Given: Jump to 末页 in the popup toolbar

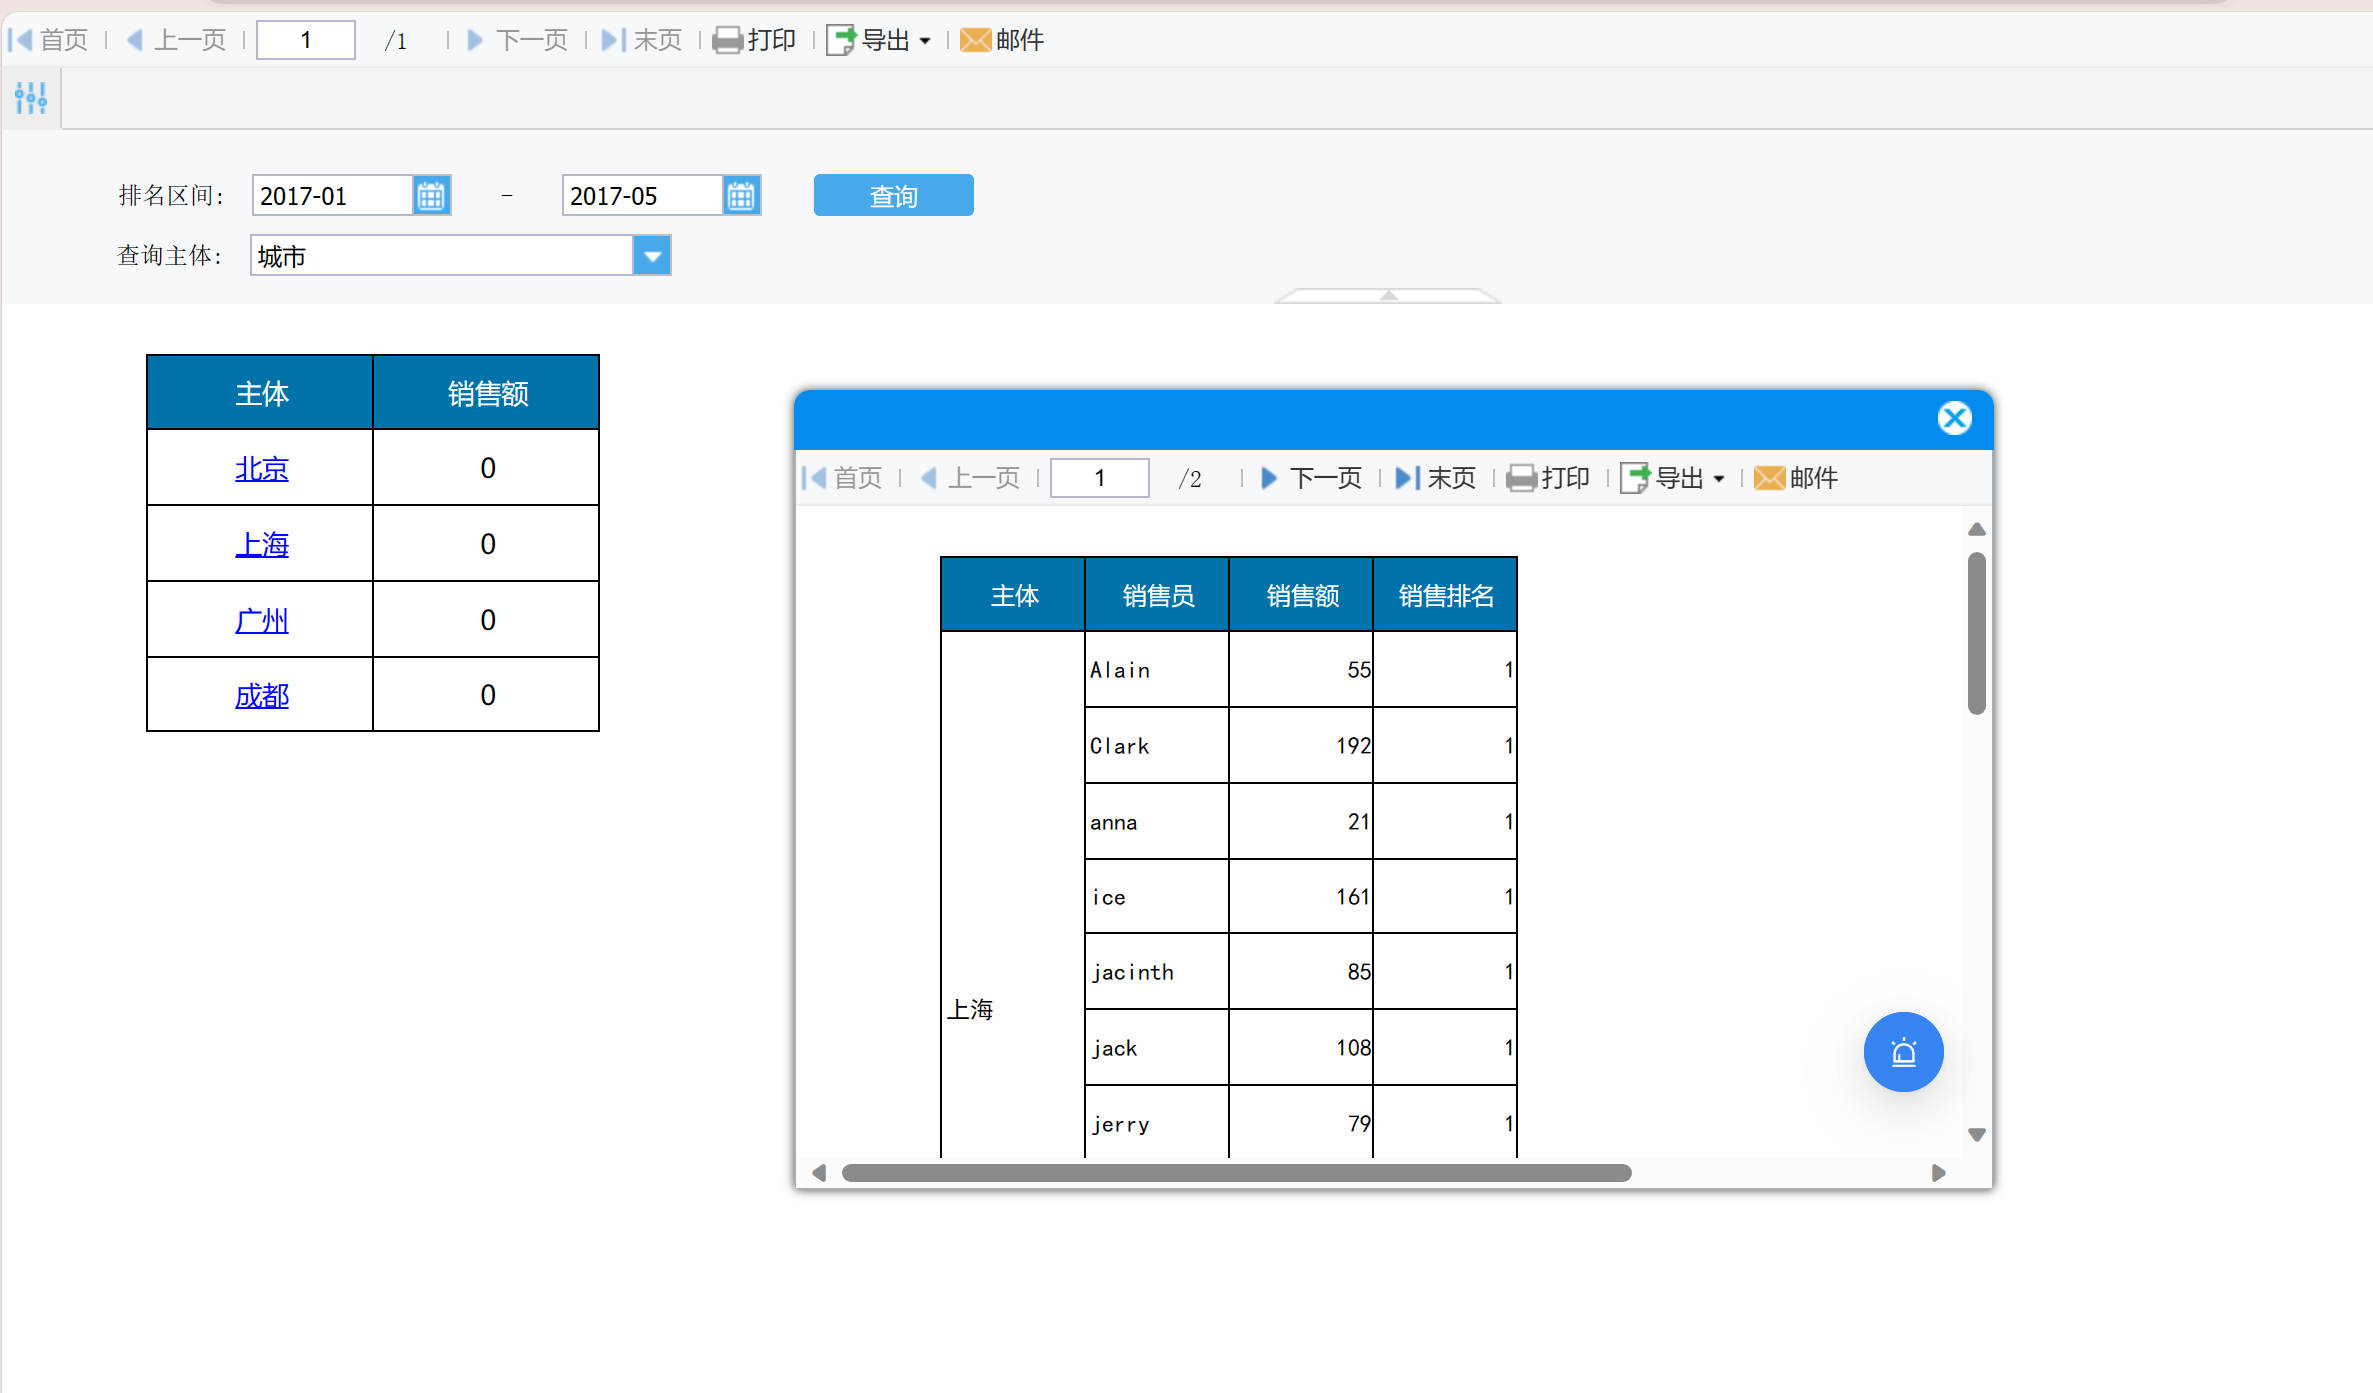Looking at the screenshot, I should click(1436, 478).
